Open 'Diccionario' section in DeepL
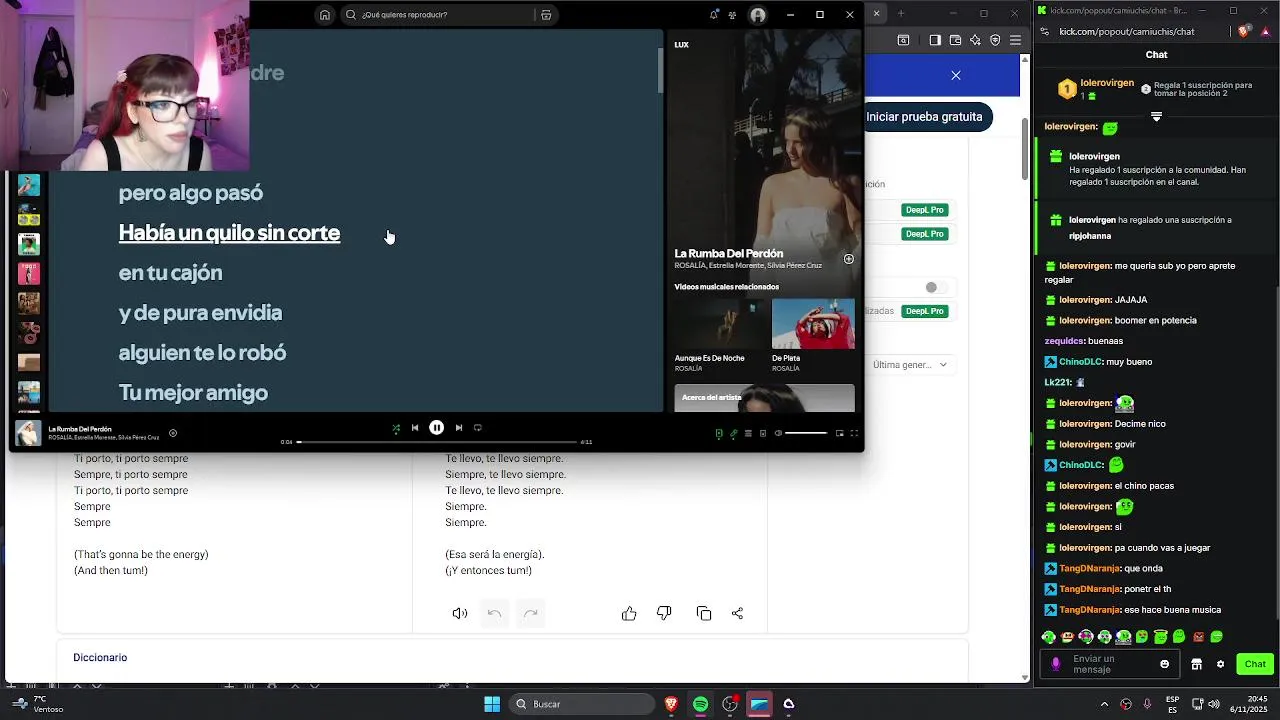The height and width of the screenshot is (720, 1280). click(100, 657)
